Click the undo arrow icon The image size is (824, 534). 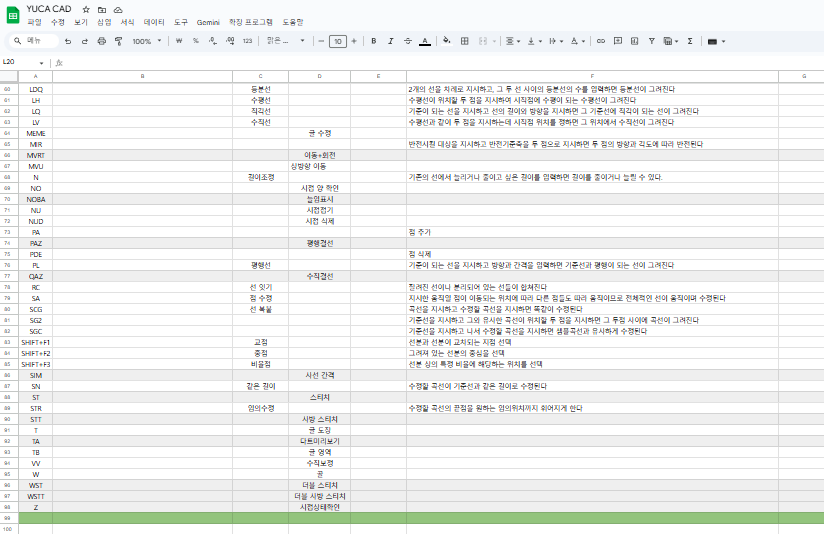[68, 41]
